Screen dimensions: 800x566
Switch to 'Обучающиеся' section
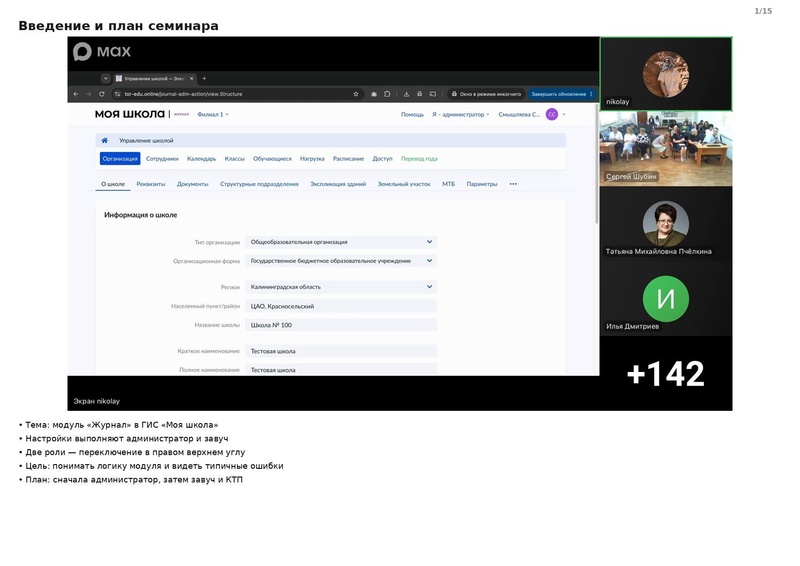tap(272, 159)
